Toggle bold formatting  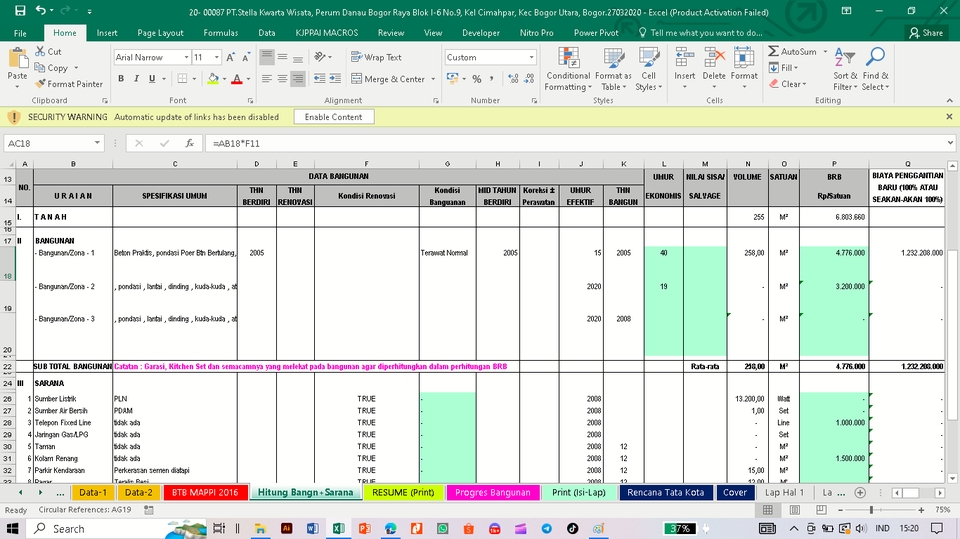tap(121, 78)
